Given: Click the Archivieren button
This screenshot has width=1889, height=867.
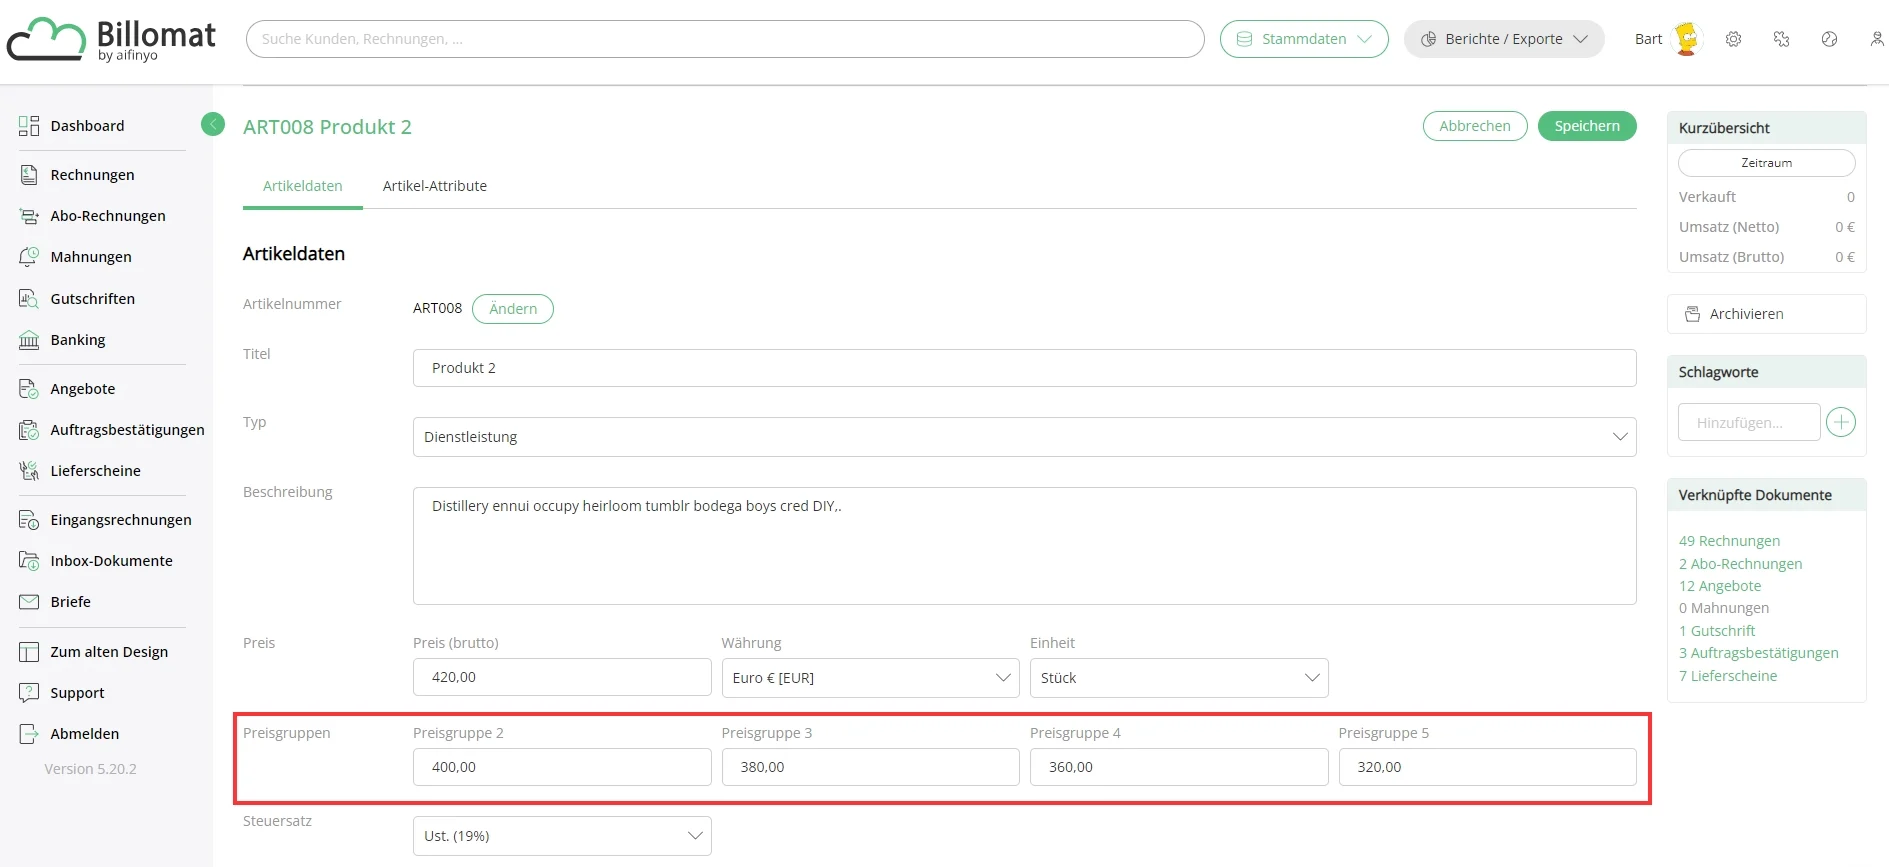Looking at the screenshot, I should (1766, 314).
